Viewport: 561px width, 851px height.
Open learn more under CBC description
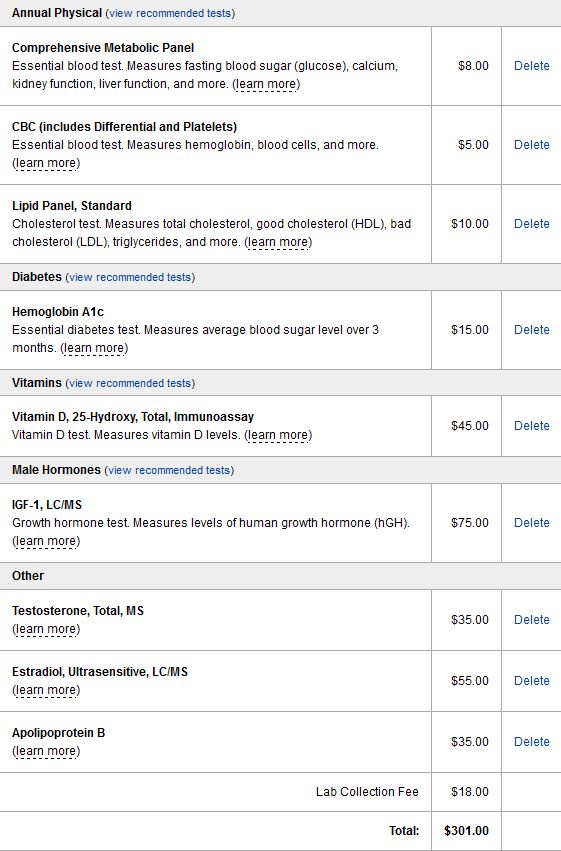pos(46,163)
